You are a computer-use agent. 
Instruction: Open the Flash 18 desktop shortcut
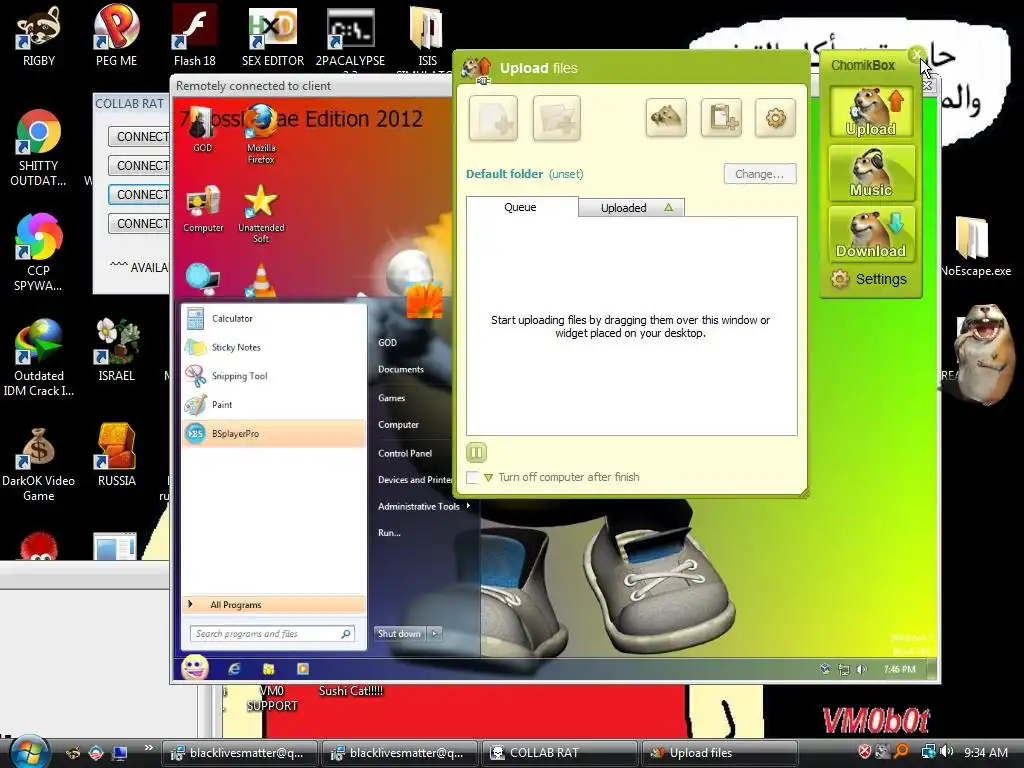coord(195,37)
